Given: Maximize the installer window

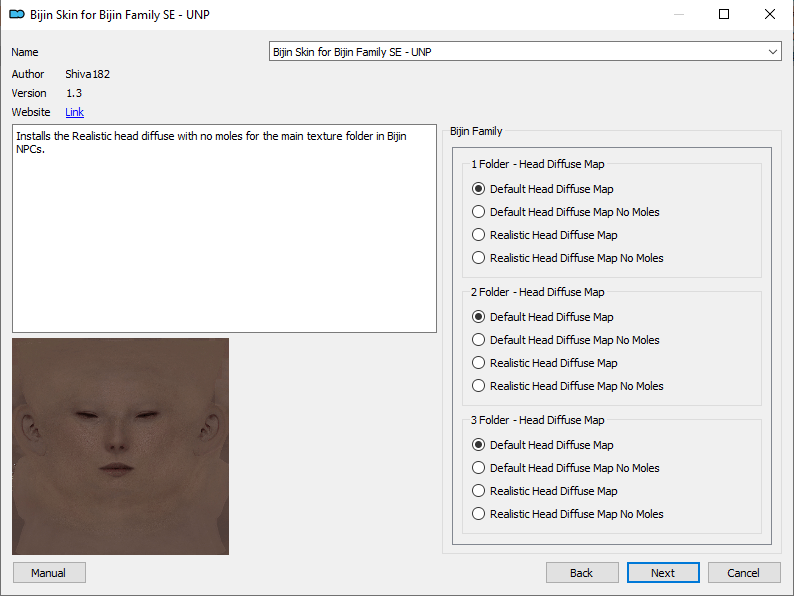Looking at the screenshot, I should (x=724, y=14).
